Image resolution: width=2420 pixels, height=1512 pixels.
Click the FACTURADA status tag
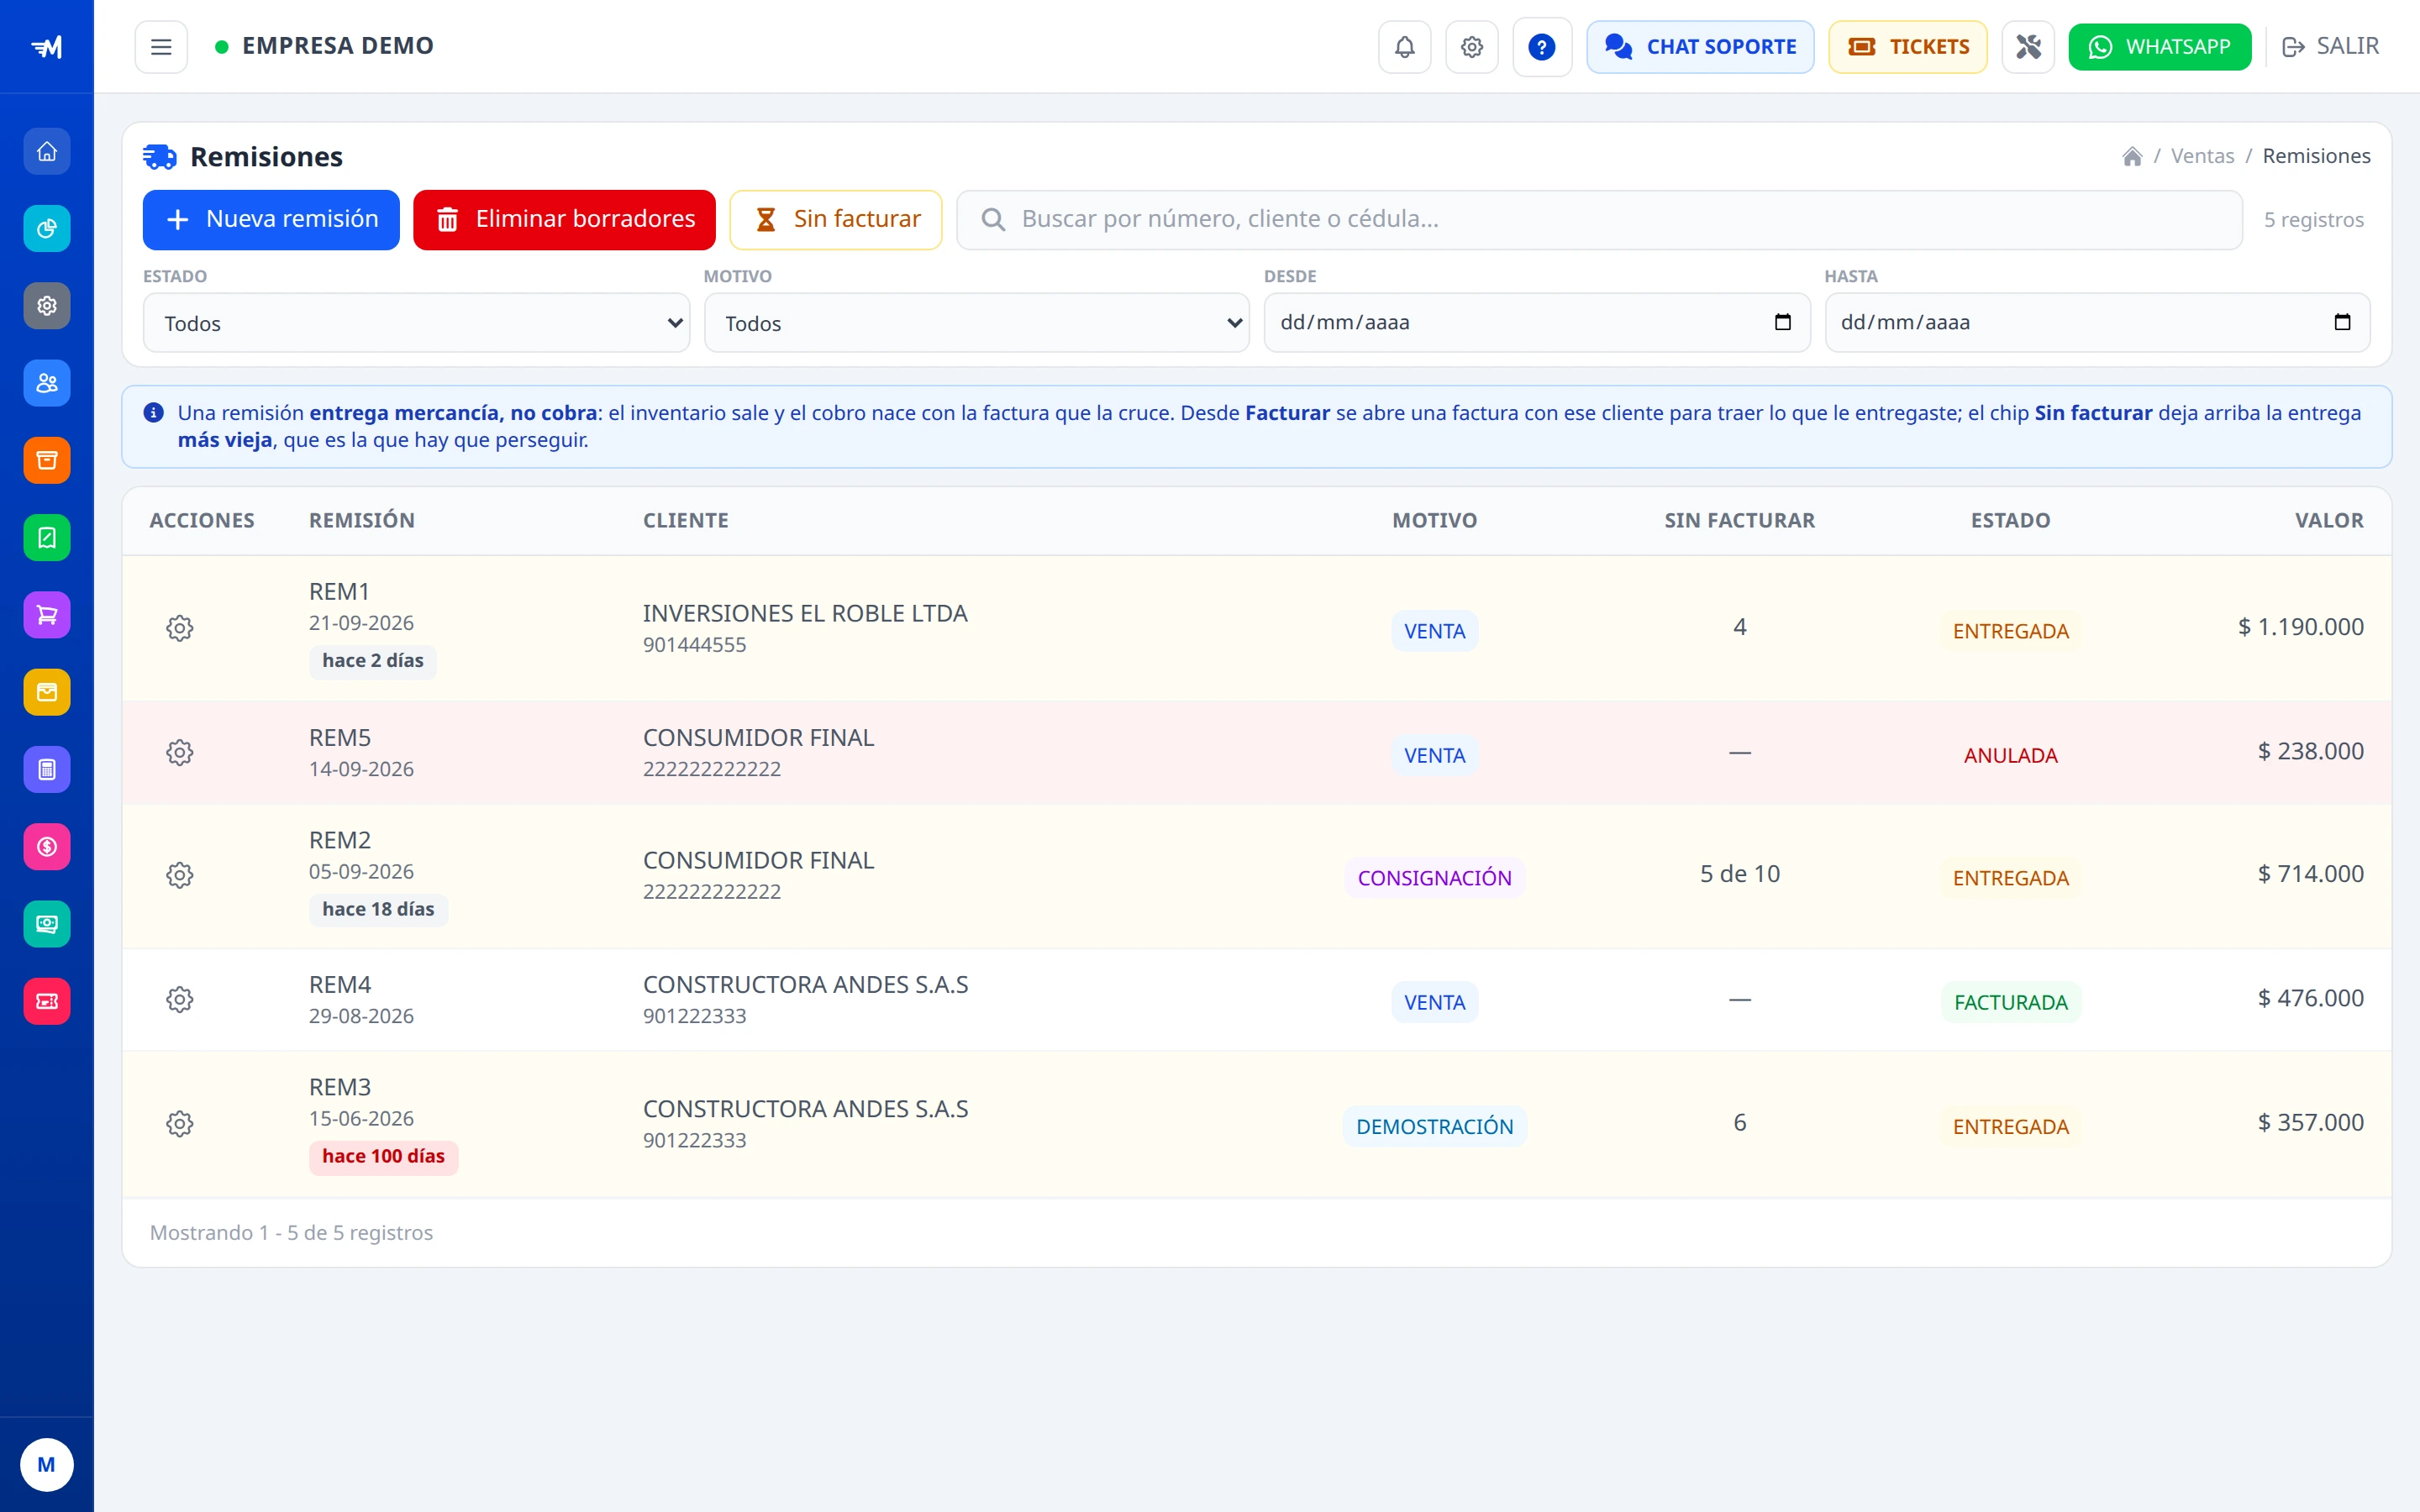2010,1002
